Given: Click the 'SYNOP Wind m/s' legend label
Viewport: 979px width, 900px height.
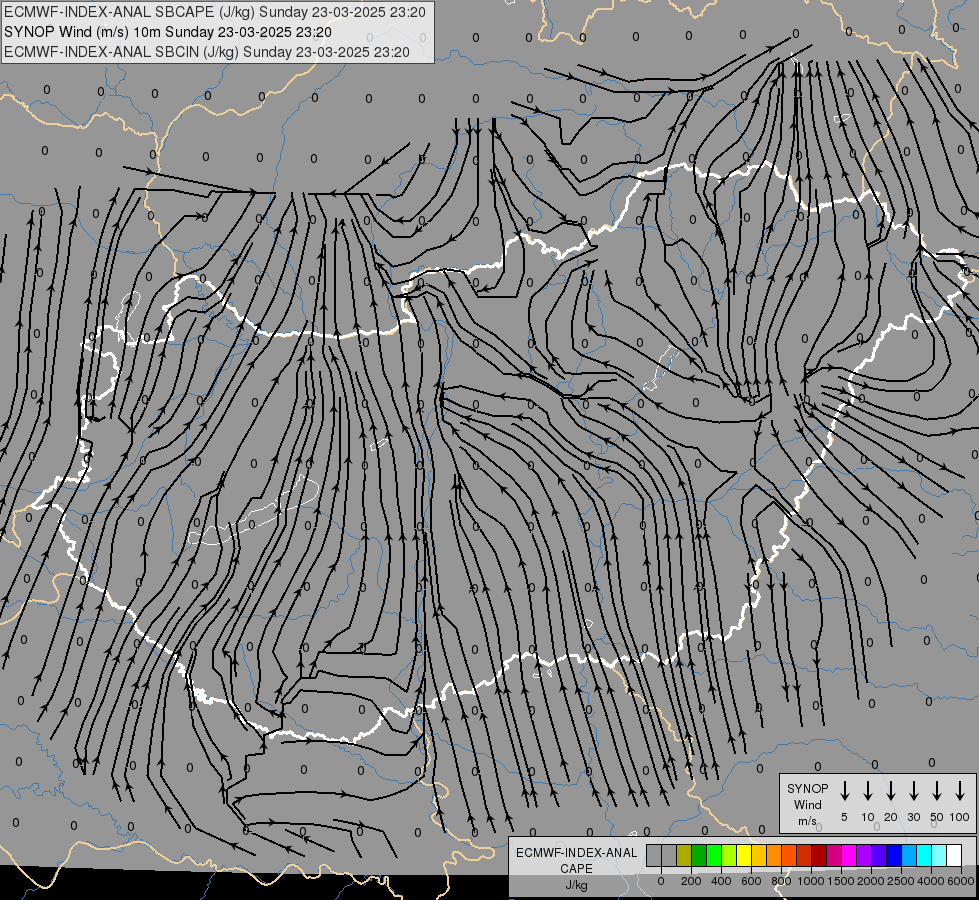Looking at the screenshot, I should click(x=807, y=804).
